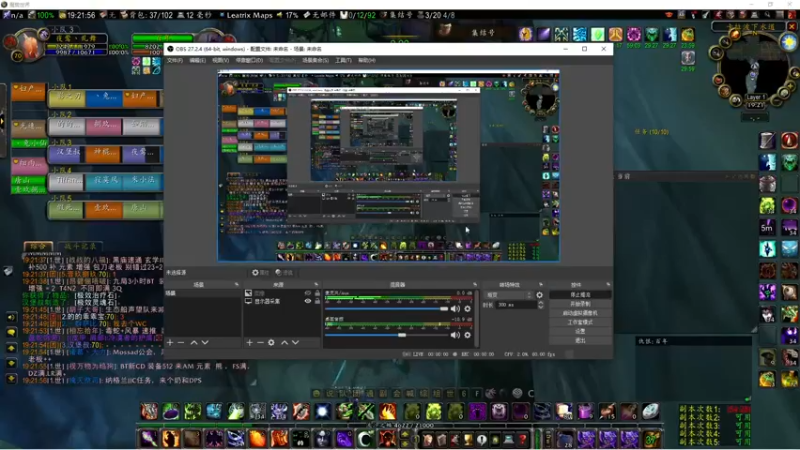This screenshot has width=800, height=450.
Task: Switch to the 战斗记录 chat tab in game
Action: coord(80,246)
